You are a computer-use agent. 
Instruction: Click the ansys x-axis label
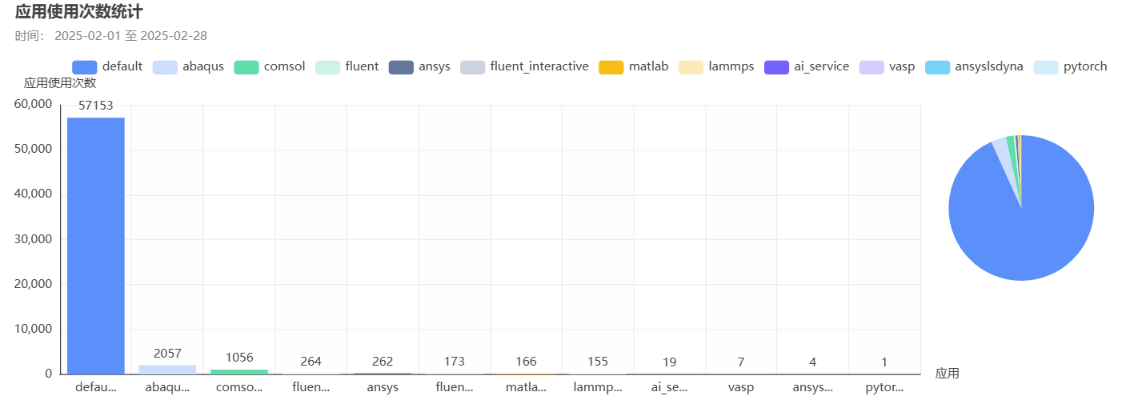[x=383, y=388]
